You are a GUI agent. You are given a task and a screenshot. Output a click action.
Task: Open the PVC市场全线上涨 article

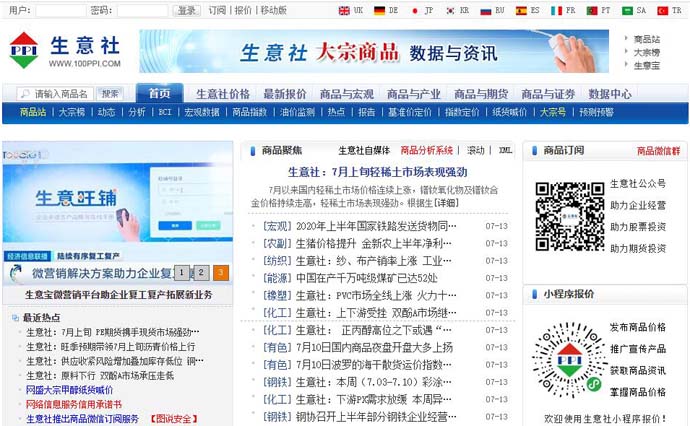376,295
